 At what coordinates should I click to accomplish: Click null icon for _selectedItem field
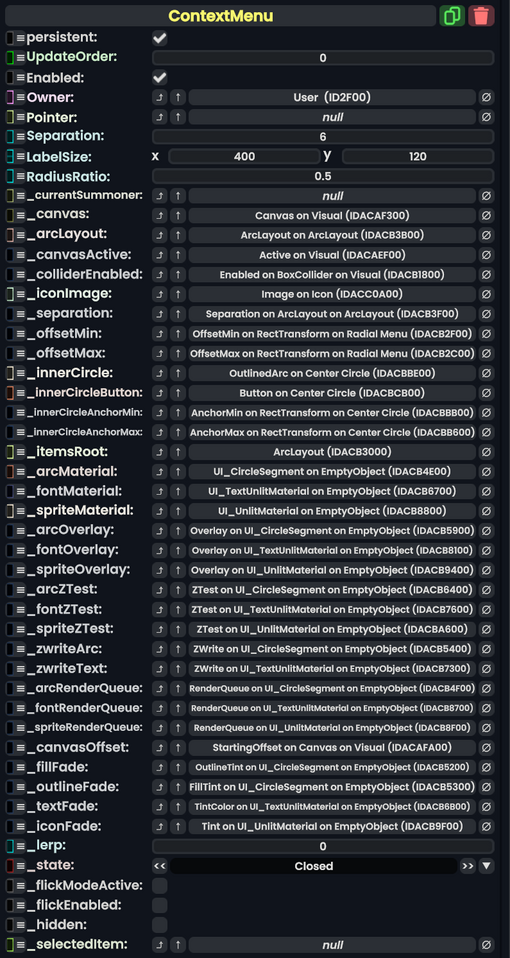[x=486, y=945]
